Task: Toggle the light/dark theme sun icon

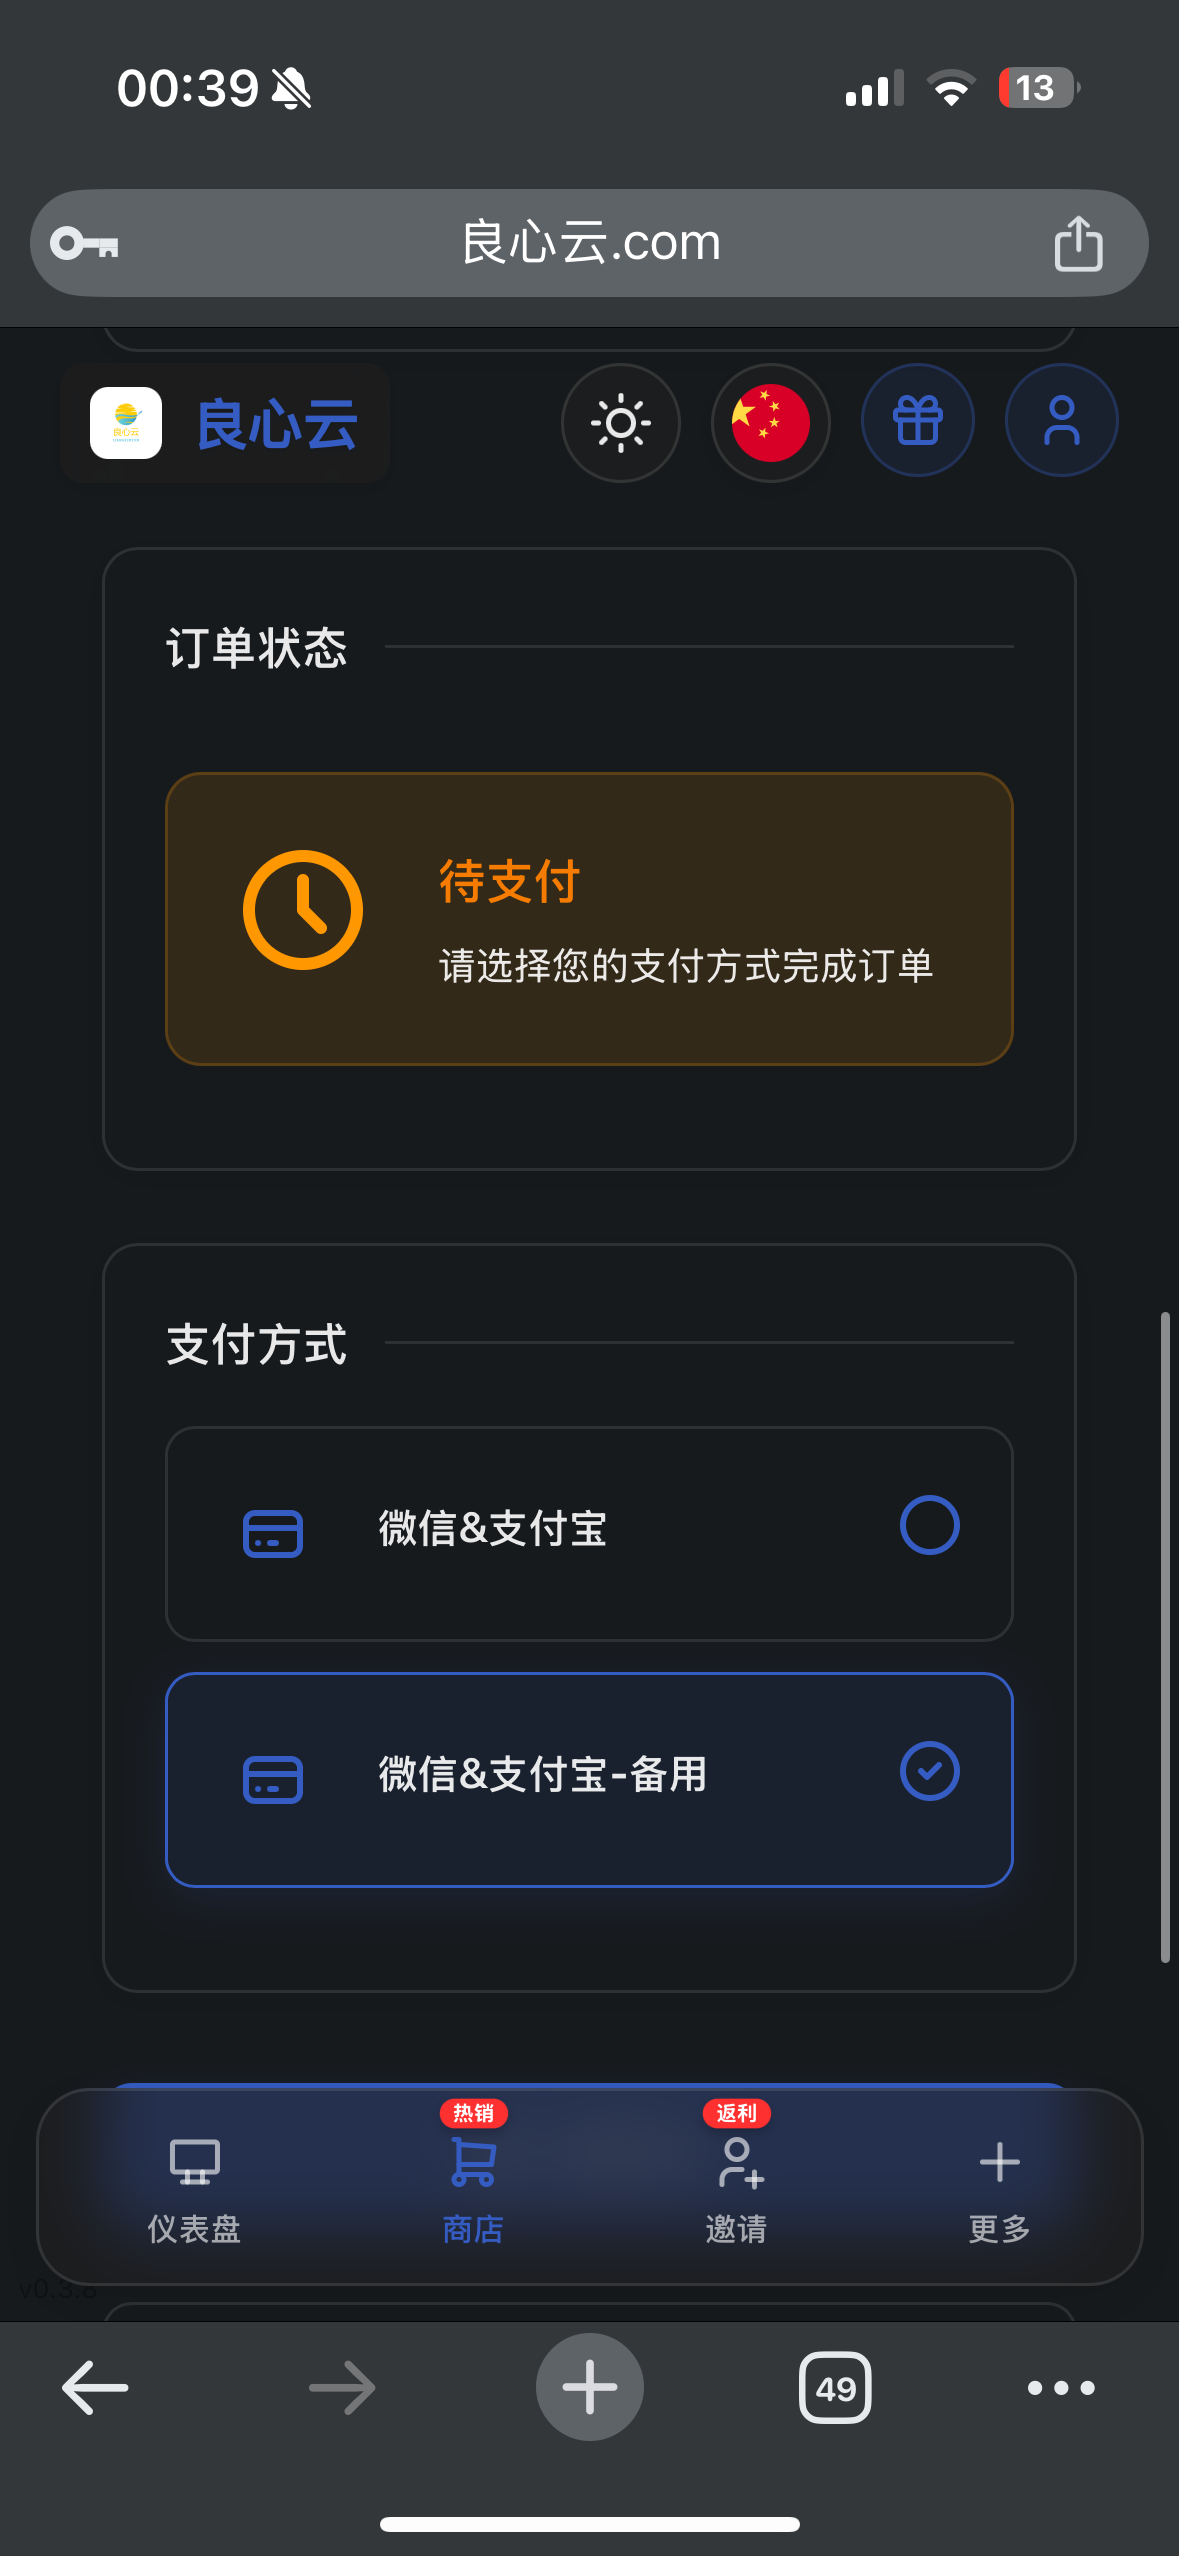Action: point(620,423)
